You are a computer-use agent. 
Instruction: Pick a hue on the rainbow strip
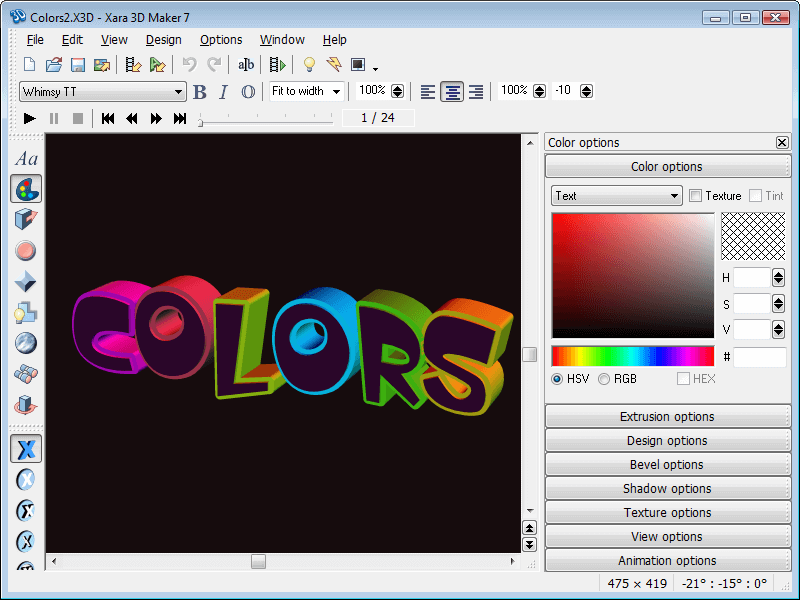pyautogui.click(x=633, y=356)
